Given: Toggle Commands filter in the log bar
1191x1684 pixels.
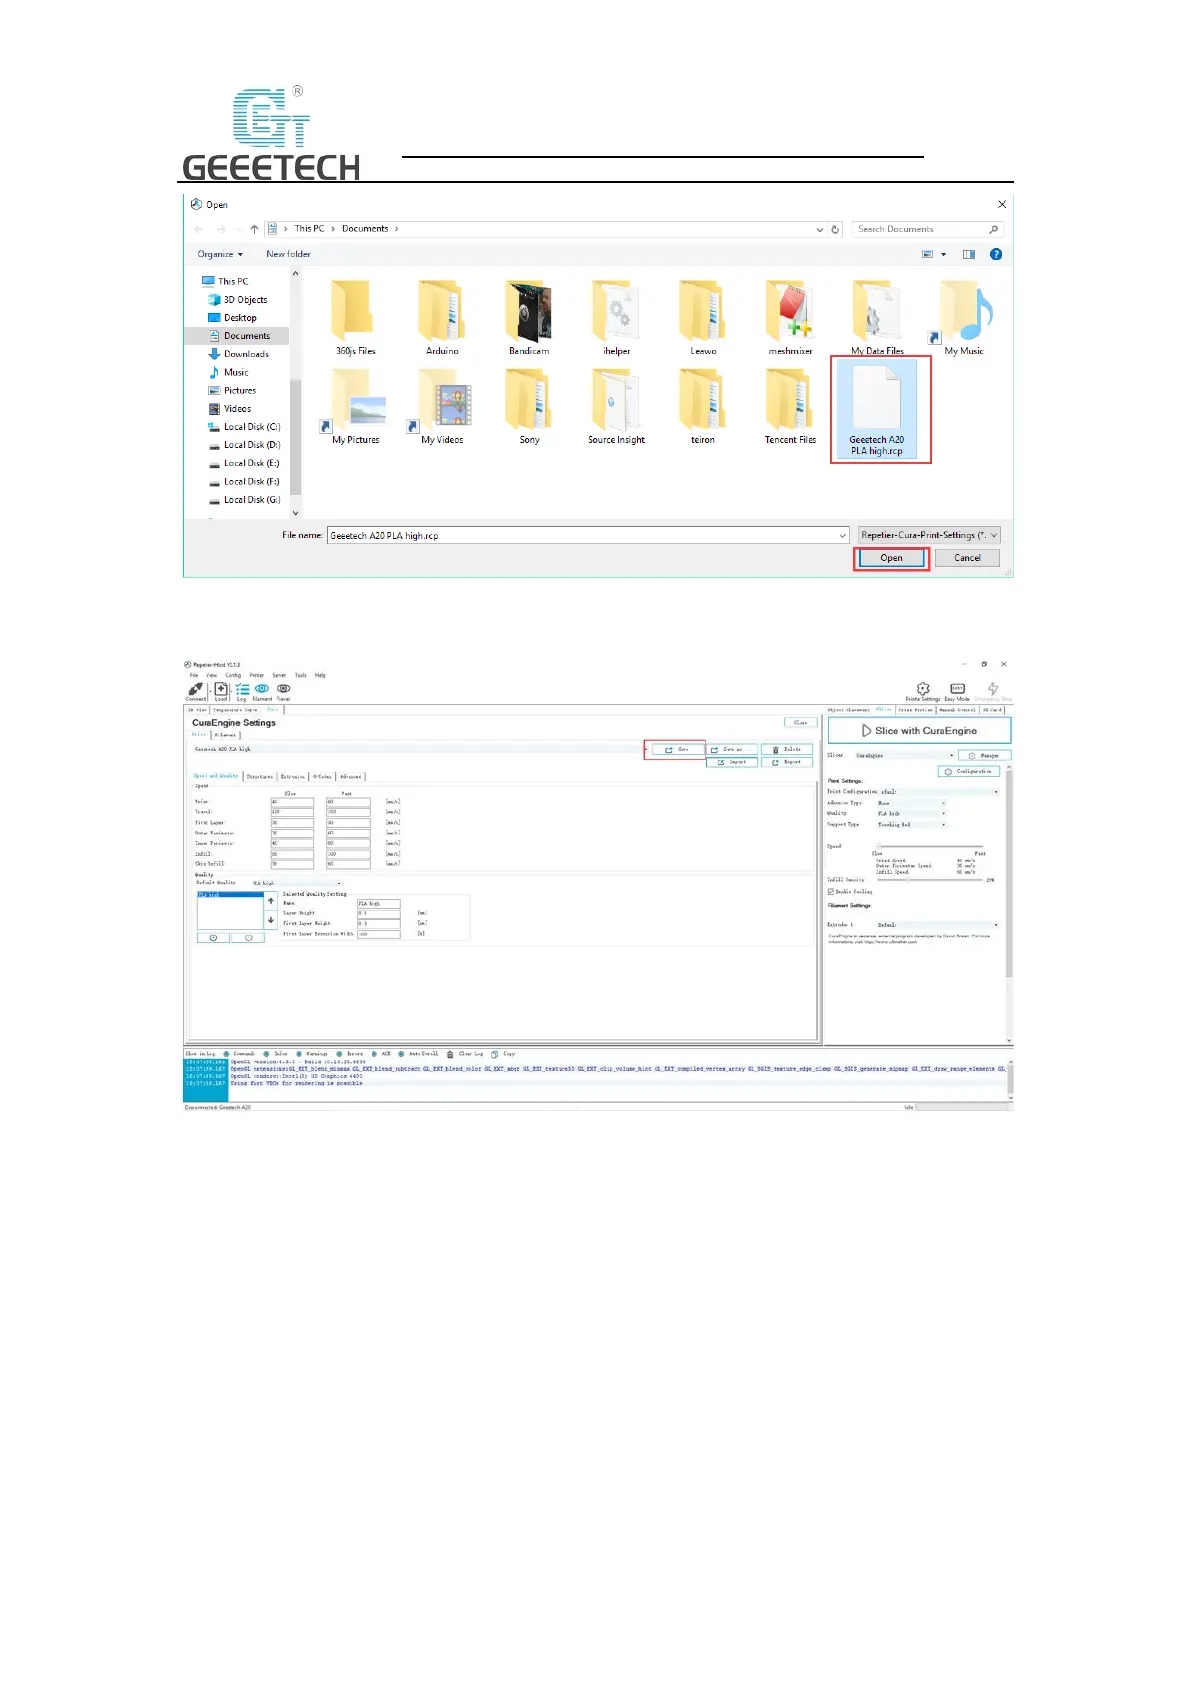Looking at the screenshot, I should pyautogui.click(x=227, y=1054).
